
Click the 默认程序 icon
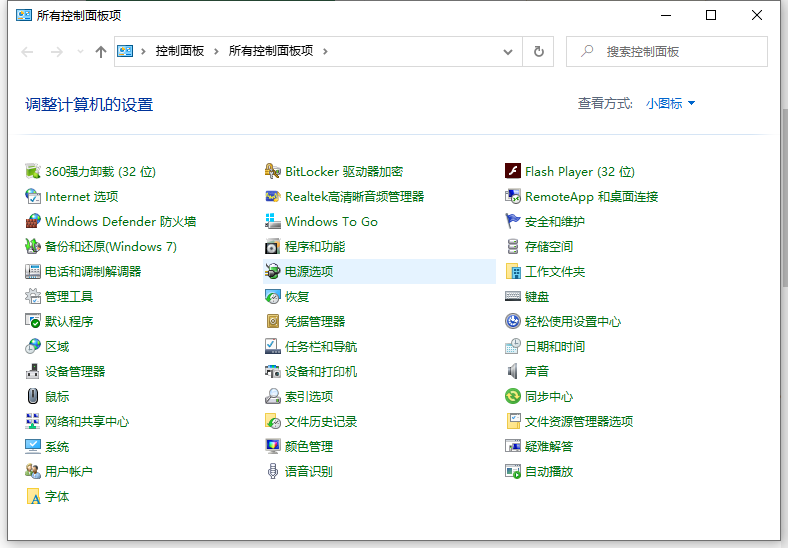point(33,321)
